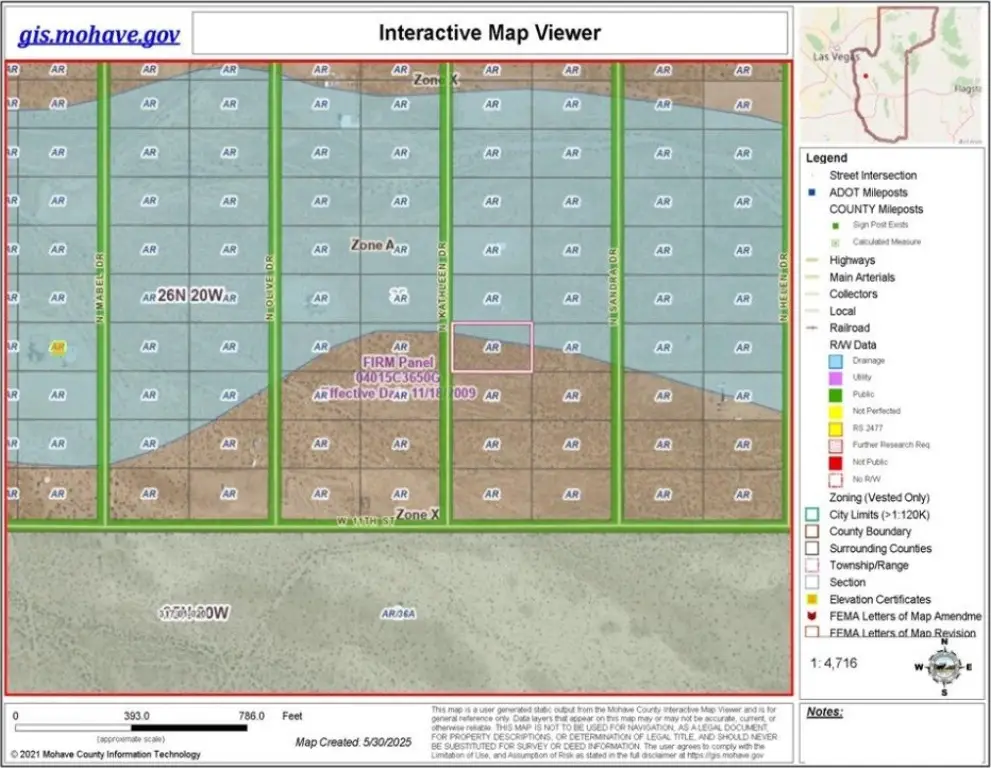This screenshot has width=991, height=768.
Task: Click the Calculated Measure legend icon
Action: (835, 242)
